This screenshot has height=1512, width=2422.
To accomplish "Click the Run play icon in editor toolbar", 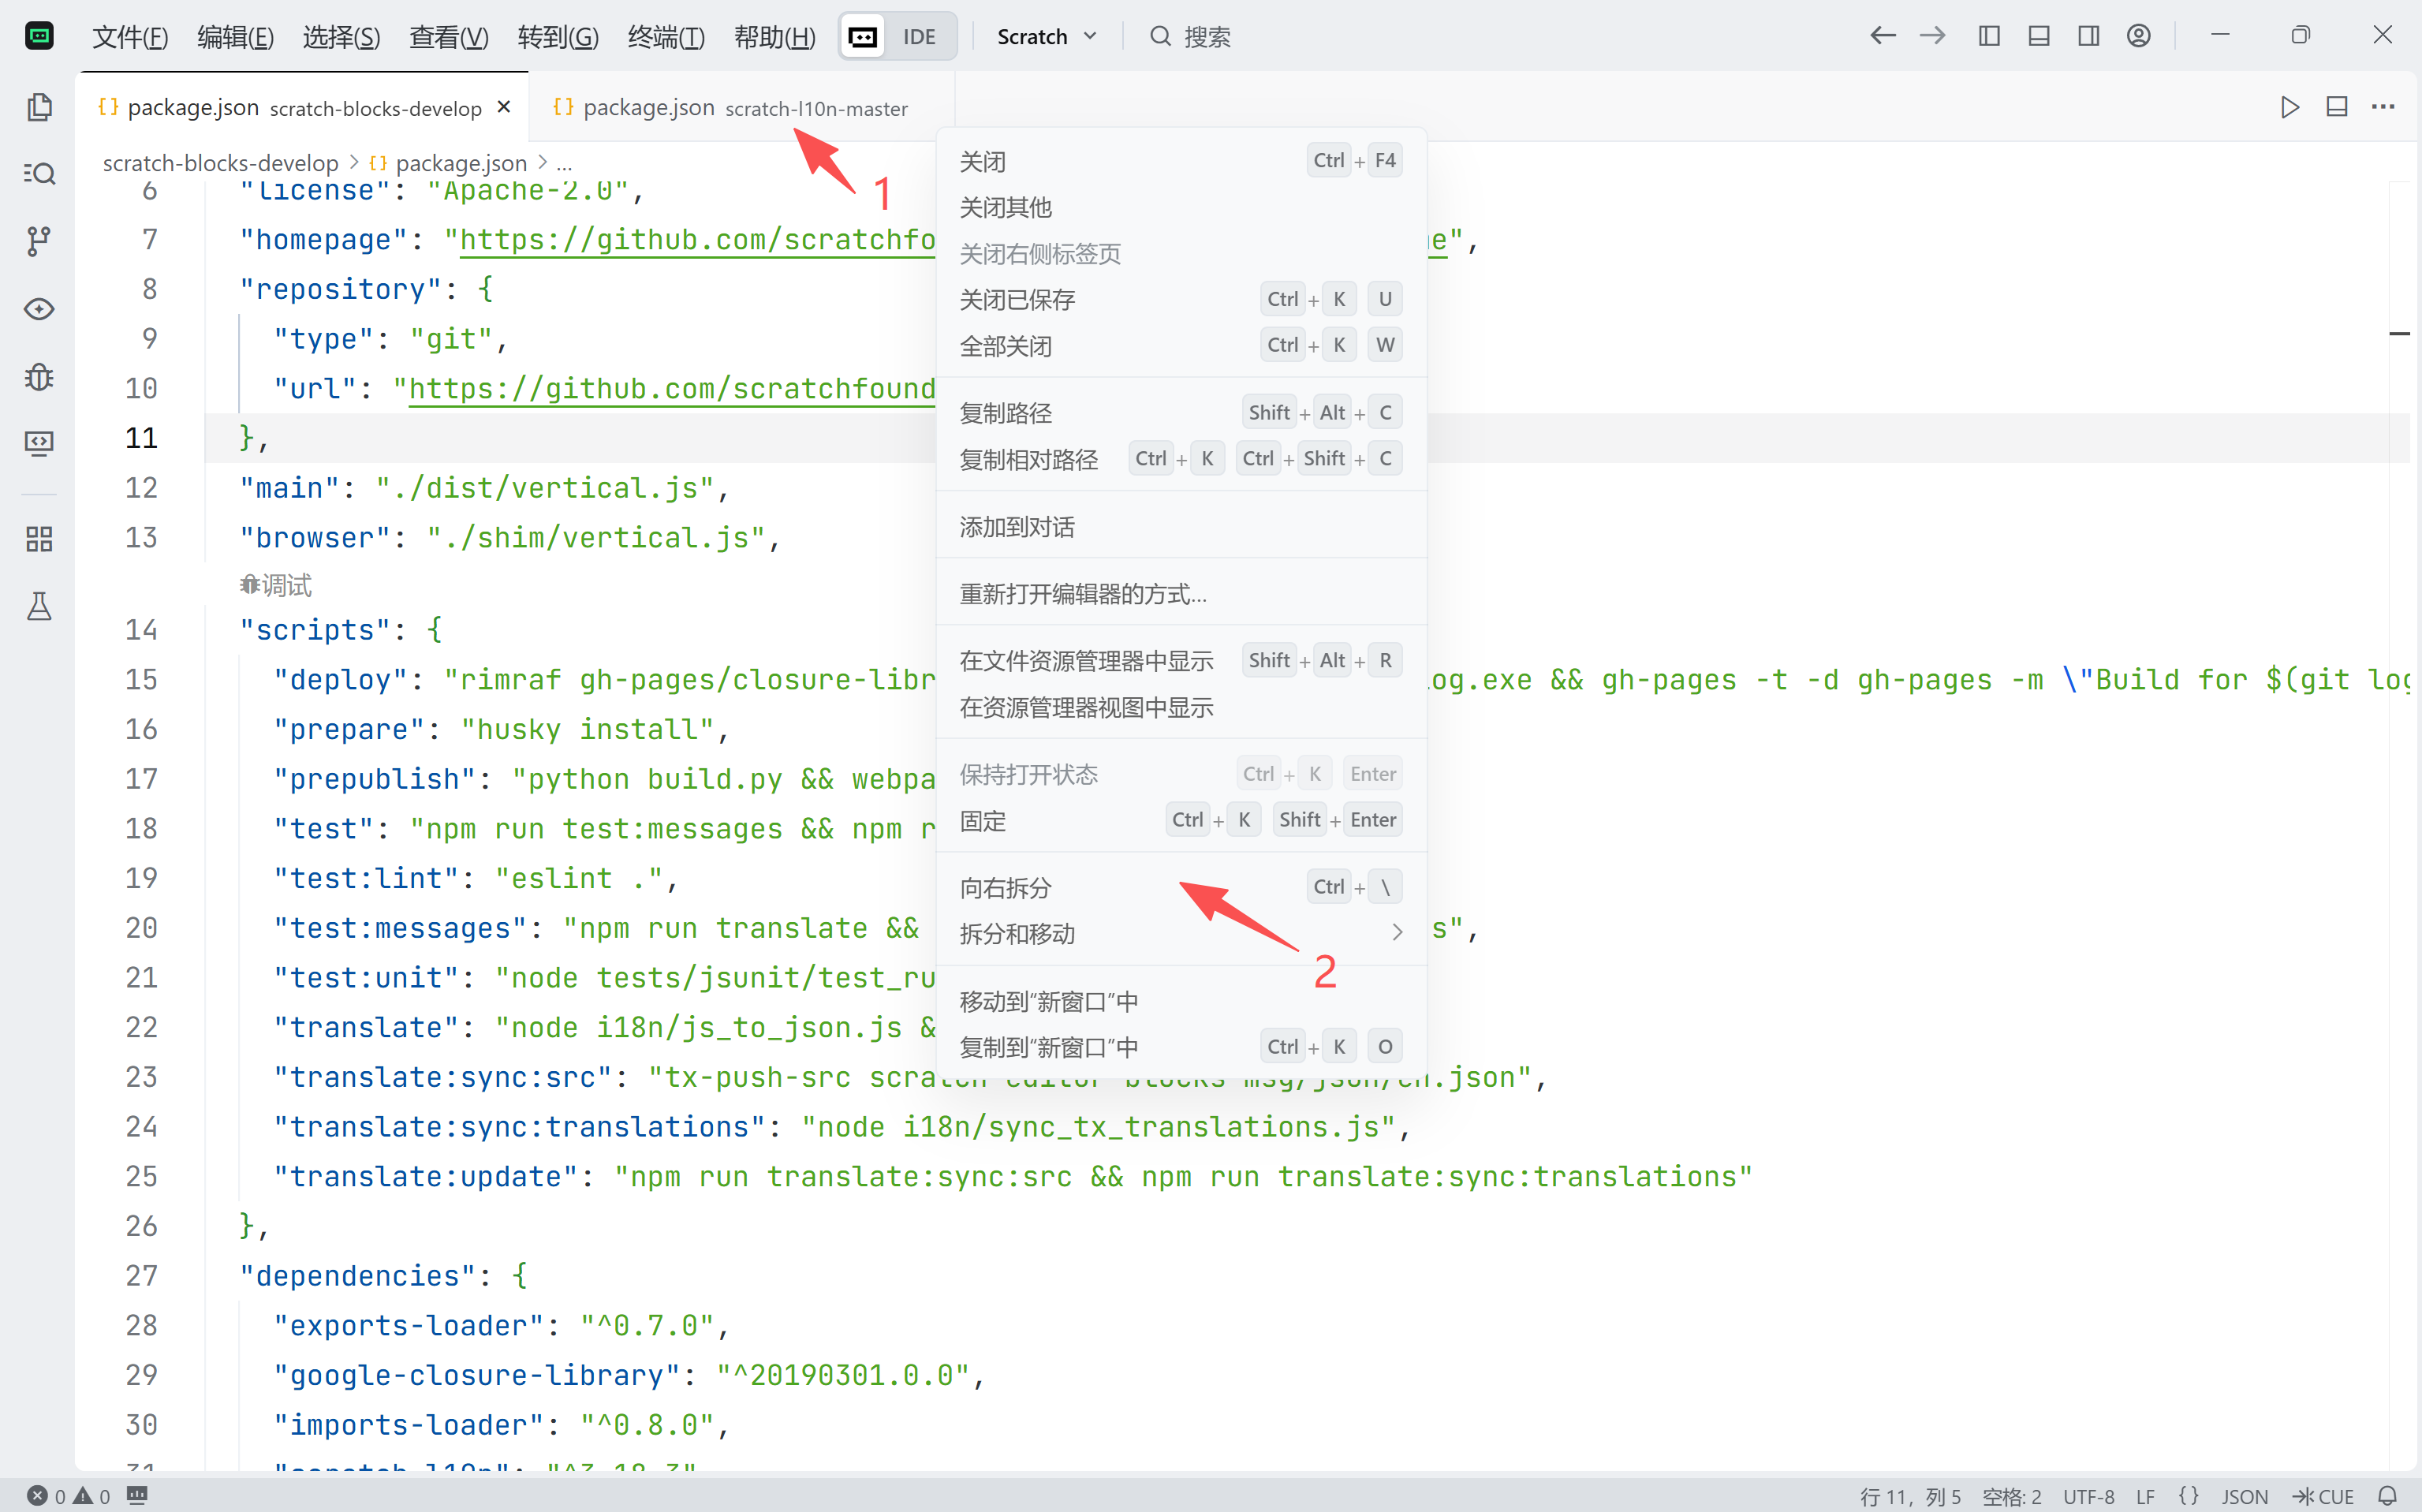I will 2289,107.
